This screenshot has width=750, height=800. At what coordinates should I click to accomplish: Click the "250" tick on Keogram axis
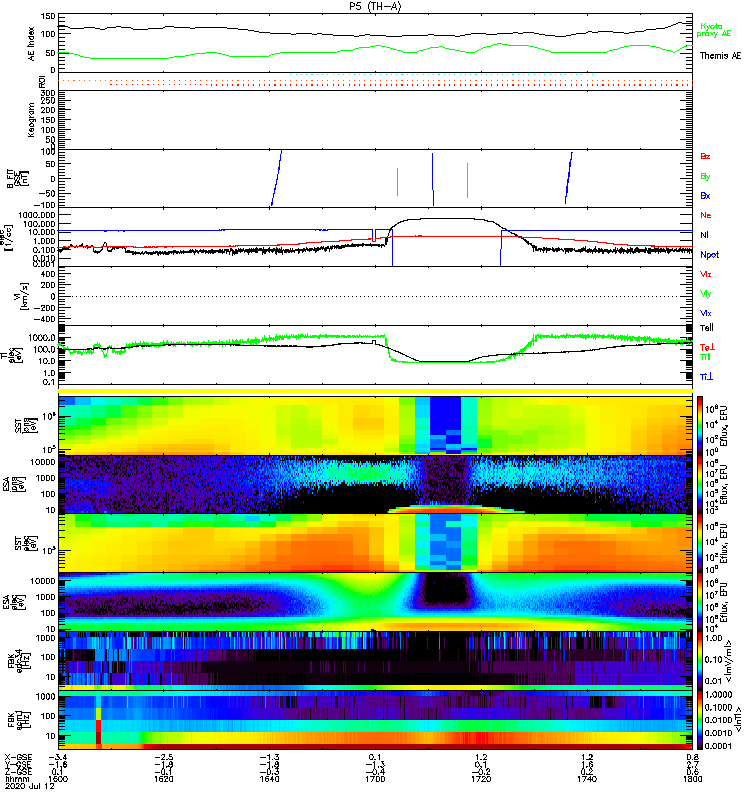[48, 102]
